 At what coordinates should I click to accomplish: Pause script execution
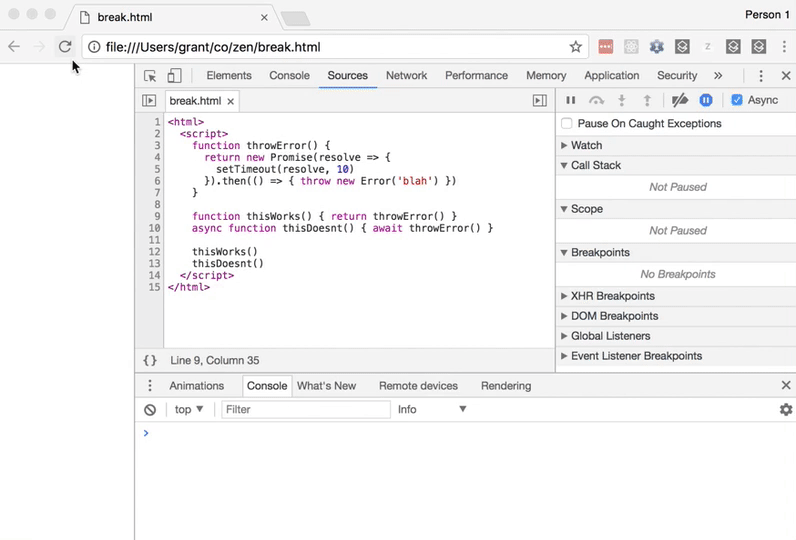571,100
